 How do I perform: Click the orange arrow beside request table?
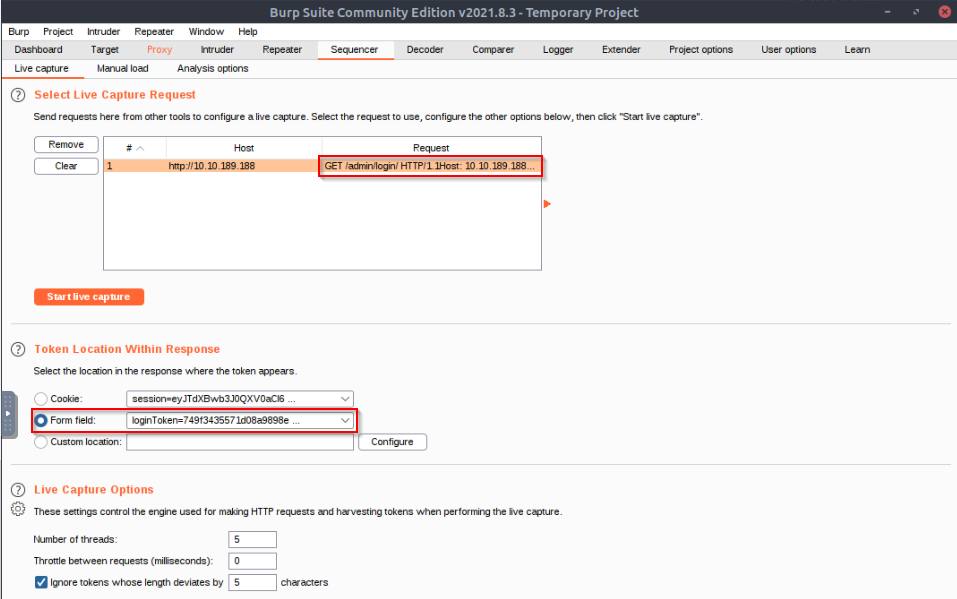[547, 204]
